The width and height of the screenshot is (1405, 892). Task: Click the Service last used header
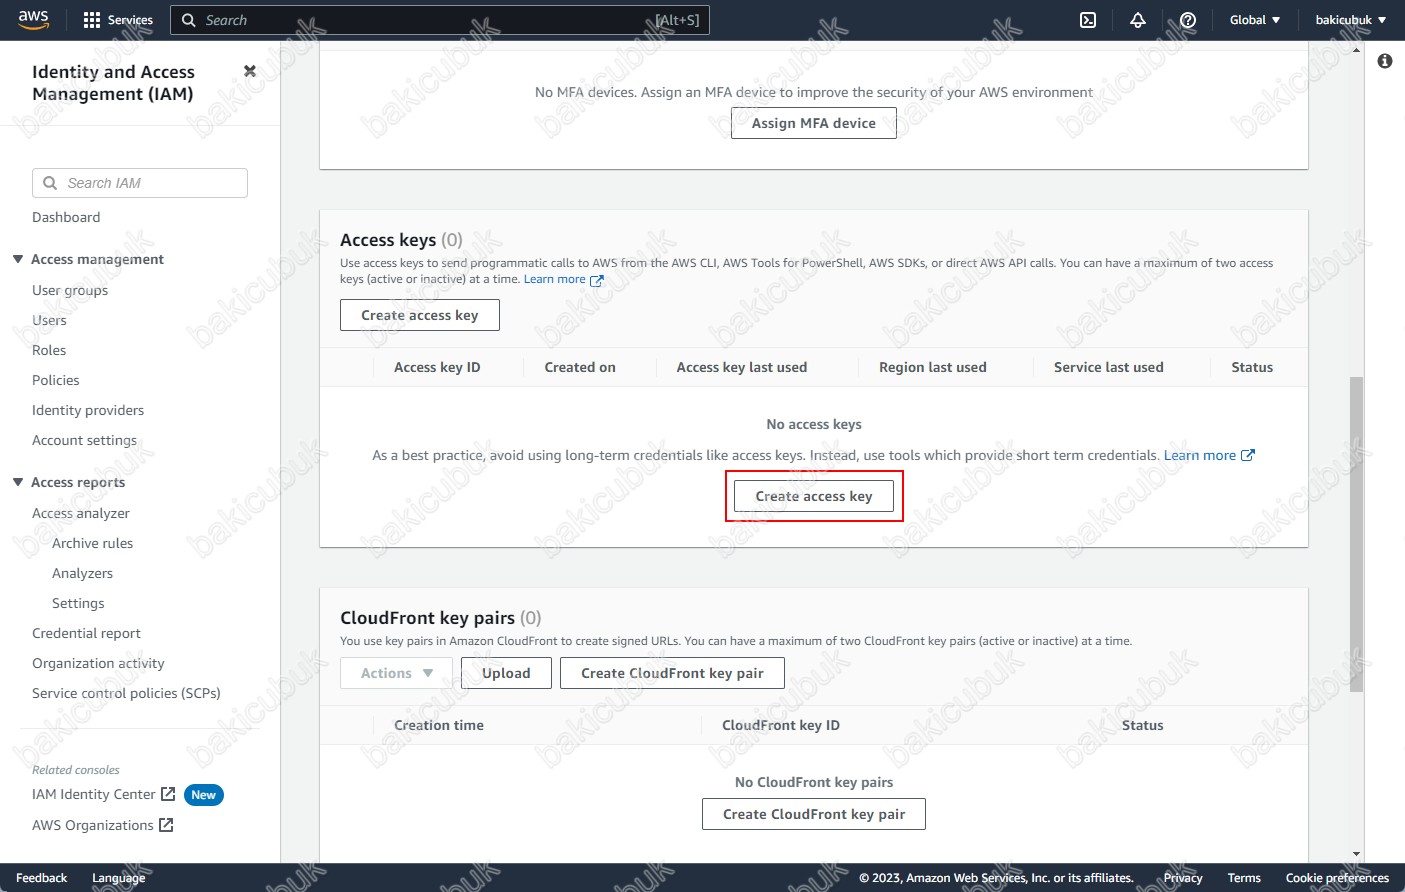click(1109, 367)
